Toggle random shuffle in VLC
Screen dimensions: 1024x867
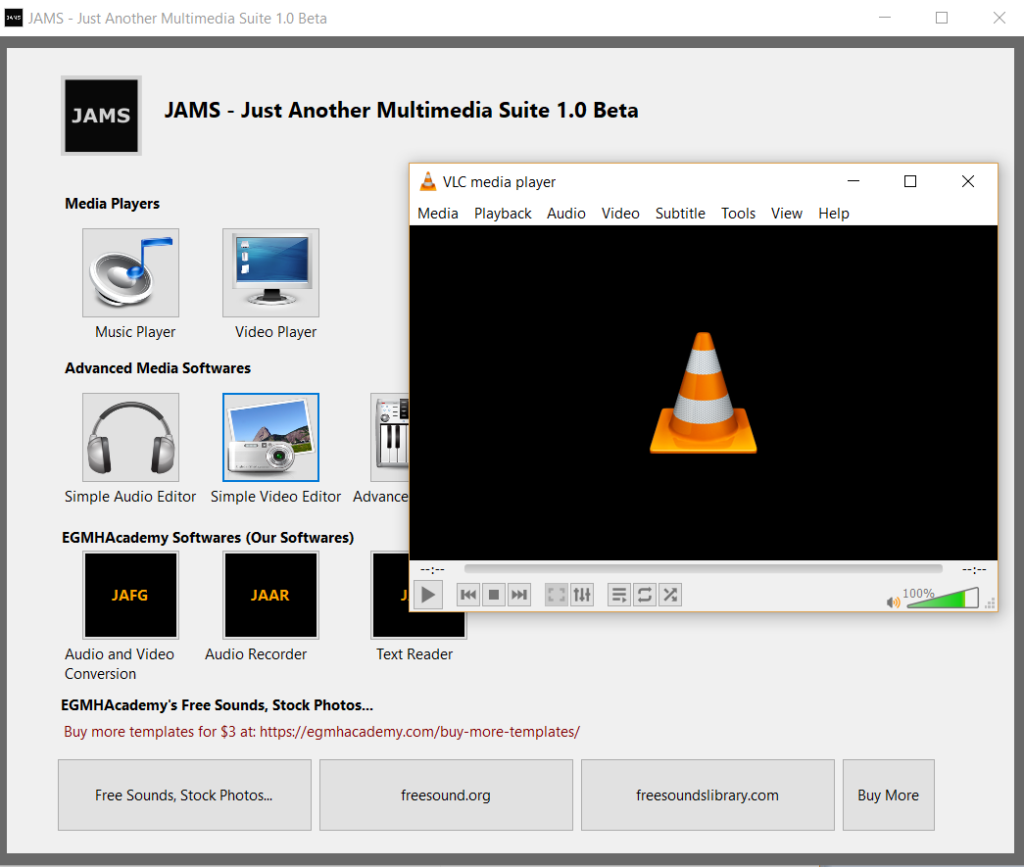pos(670,595)
